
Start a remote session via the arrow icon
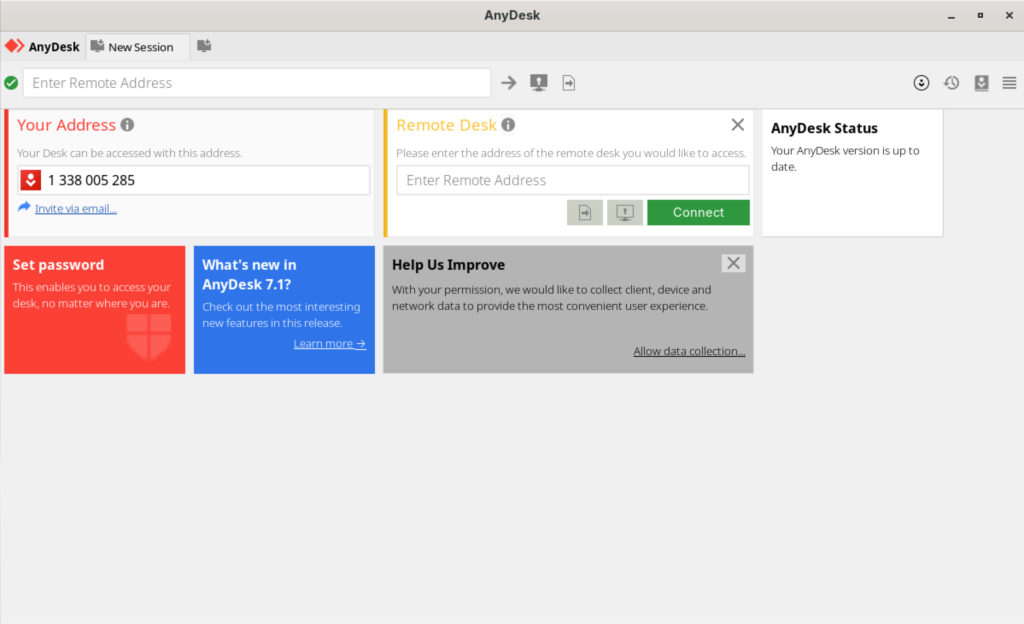(x=508, y=83)
